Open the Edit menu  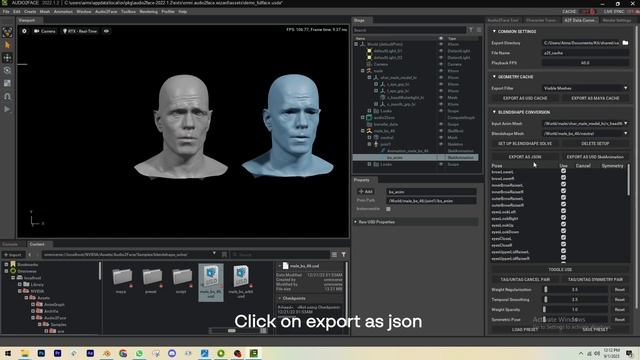pos(17,11)
